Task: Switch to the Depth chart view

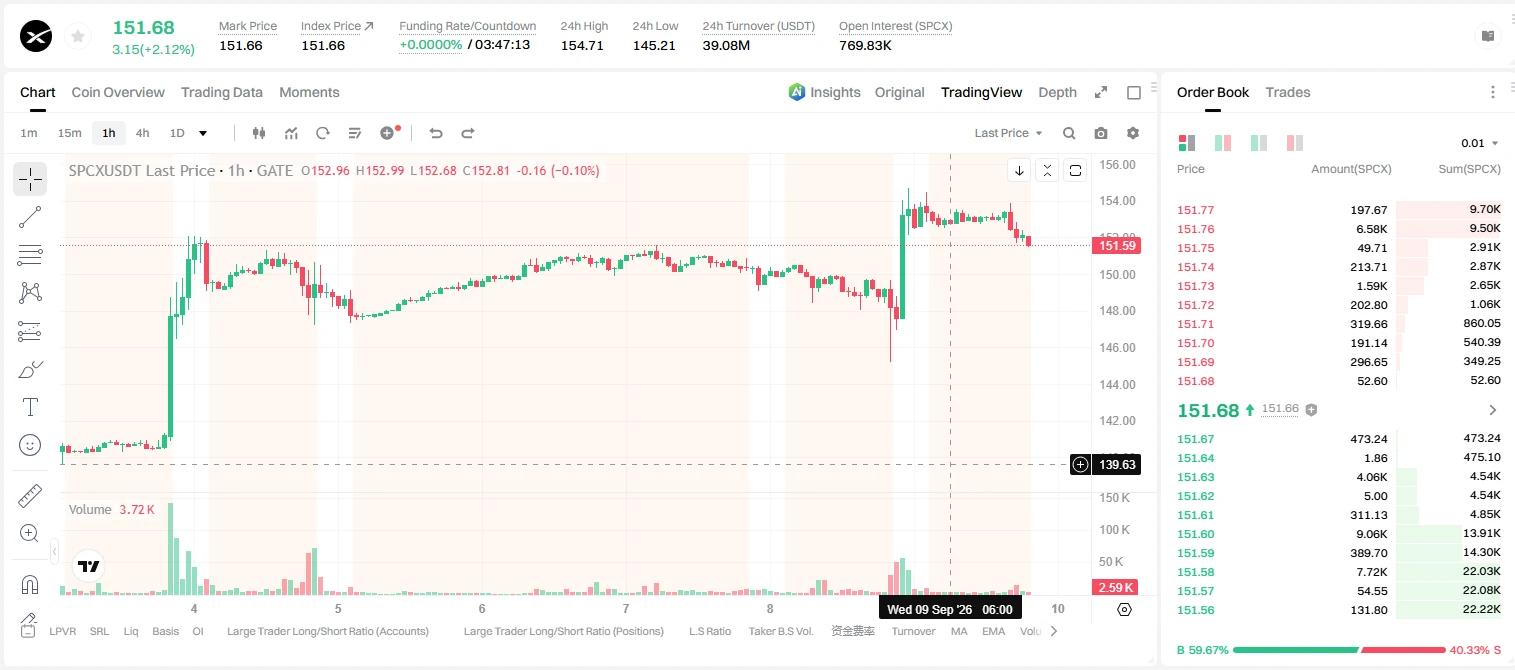Action: (1057, 92)
